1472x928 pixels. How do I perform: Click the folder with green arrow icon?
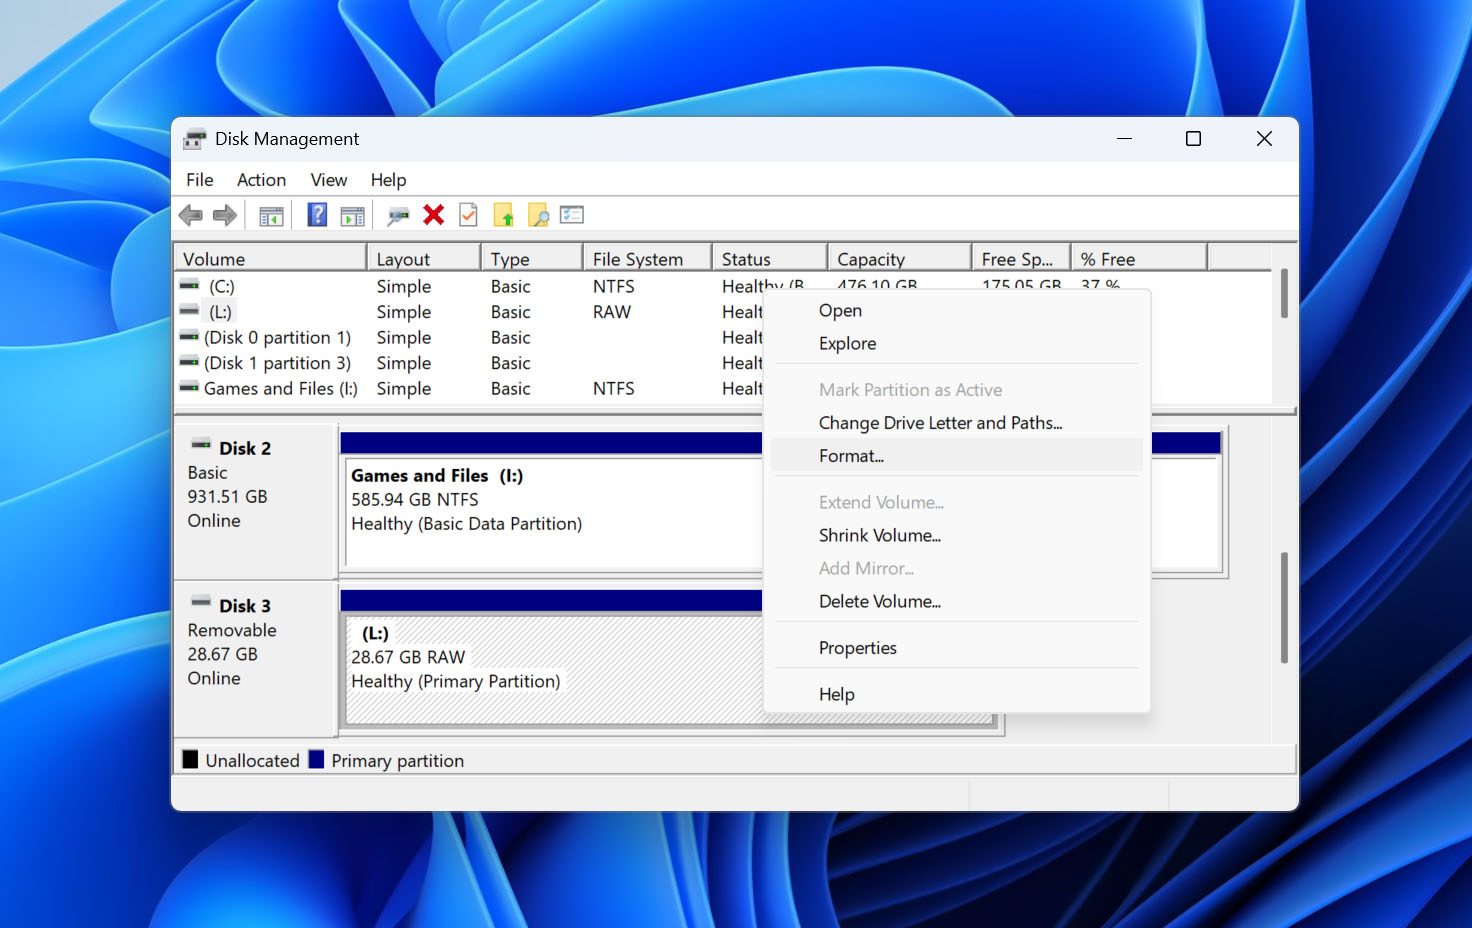[503, 215]
